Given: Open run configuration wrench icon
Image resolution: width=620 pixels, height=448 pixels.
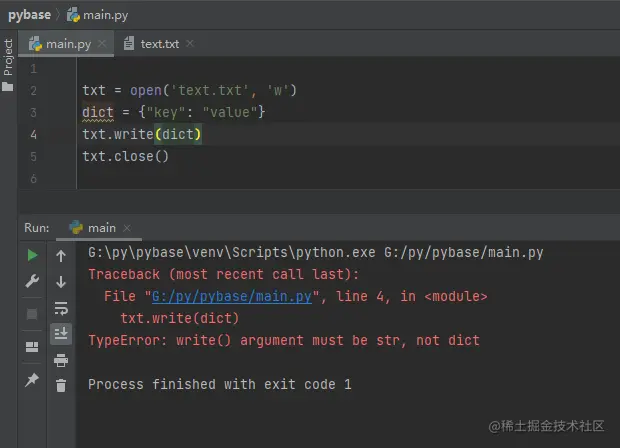Looking at the screenshot, I should pos(32,281).
